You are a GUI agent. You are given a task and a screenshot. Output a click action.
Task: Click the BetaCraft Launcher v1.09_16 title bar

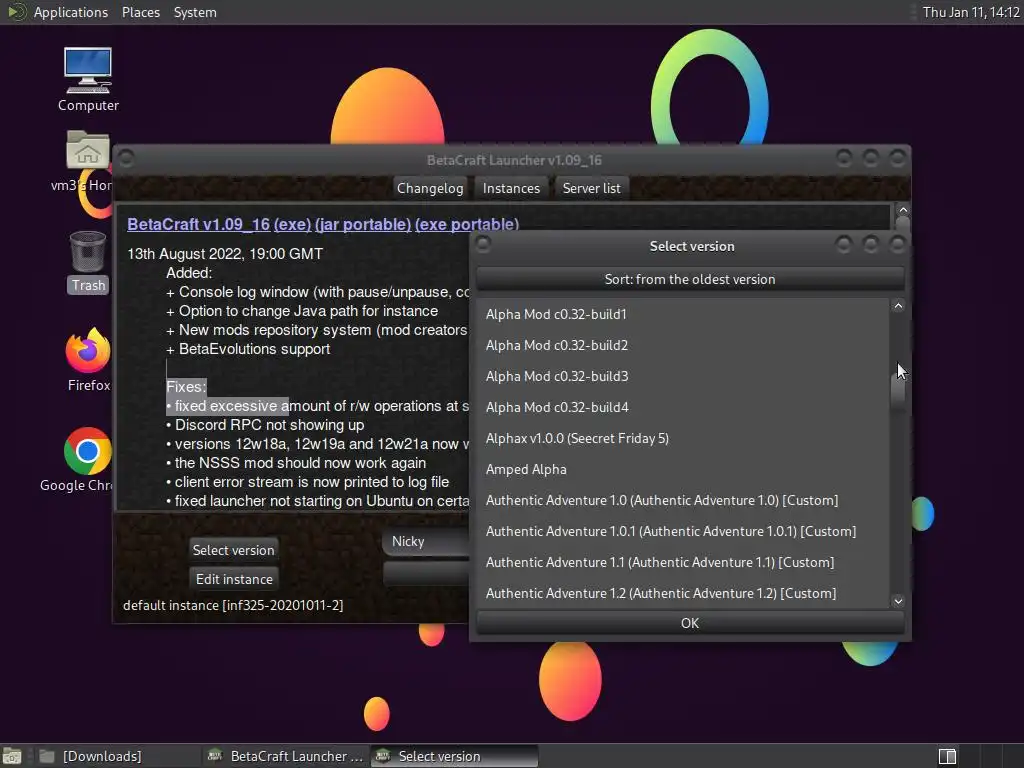click(514, 160)
